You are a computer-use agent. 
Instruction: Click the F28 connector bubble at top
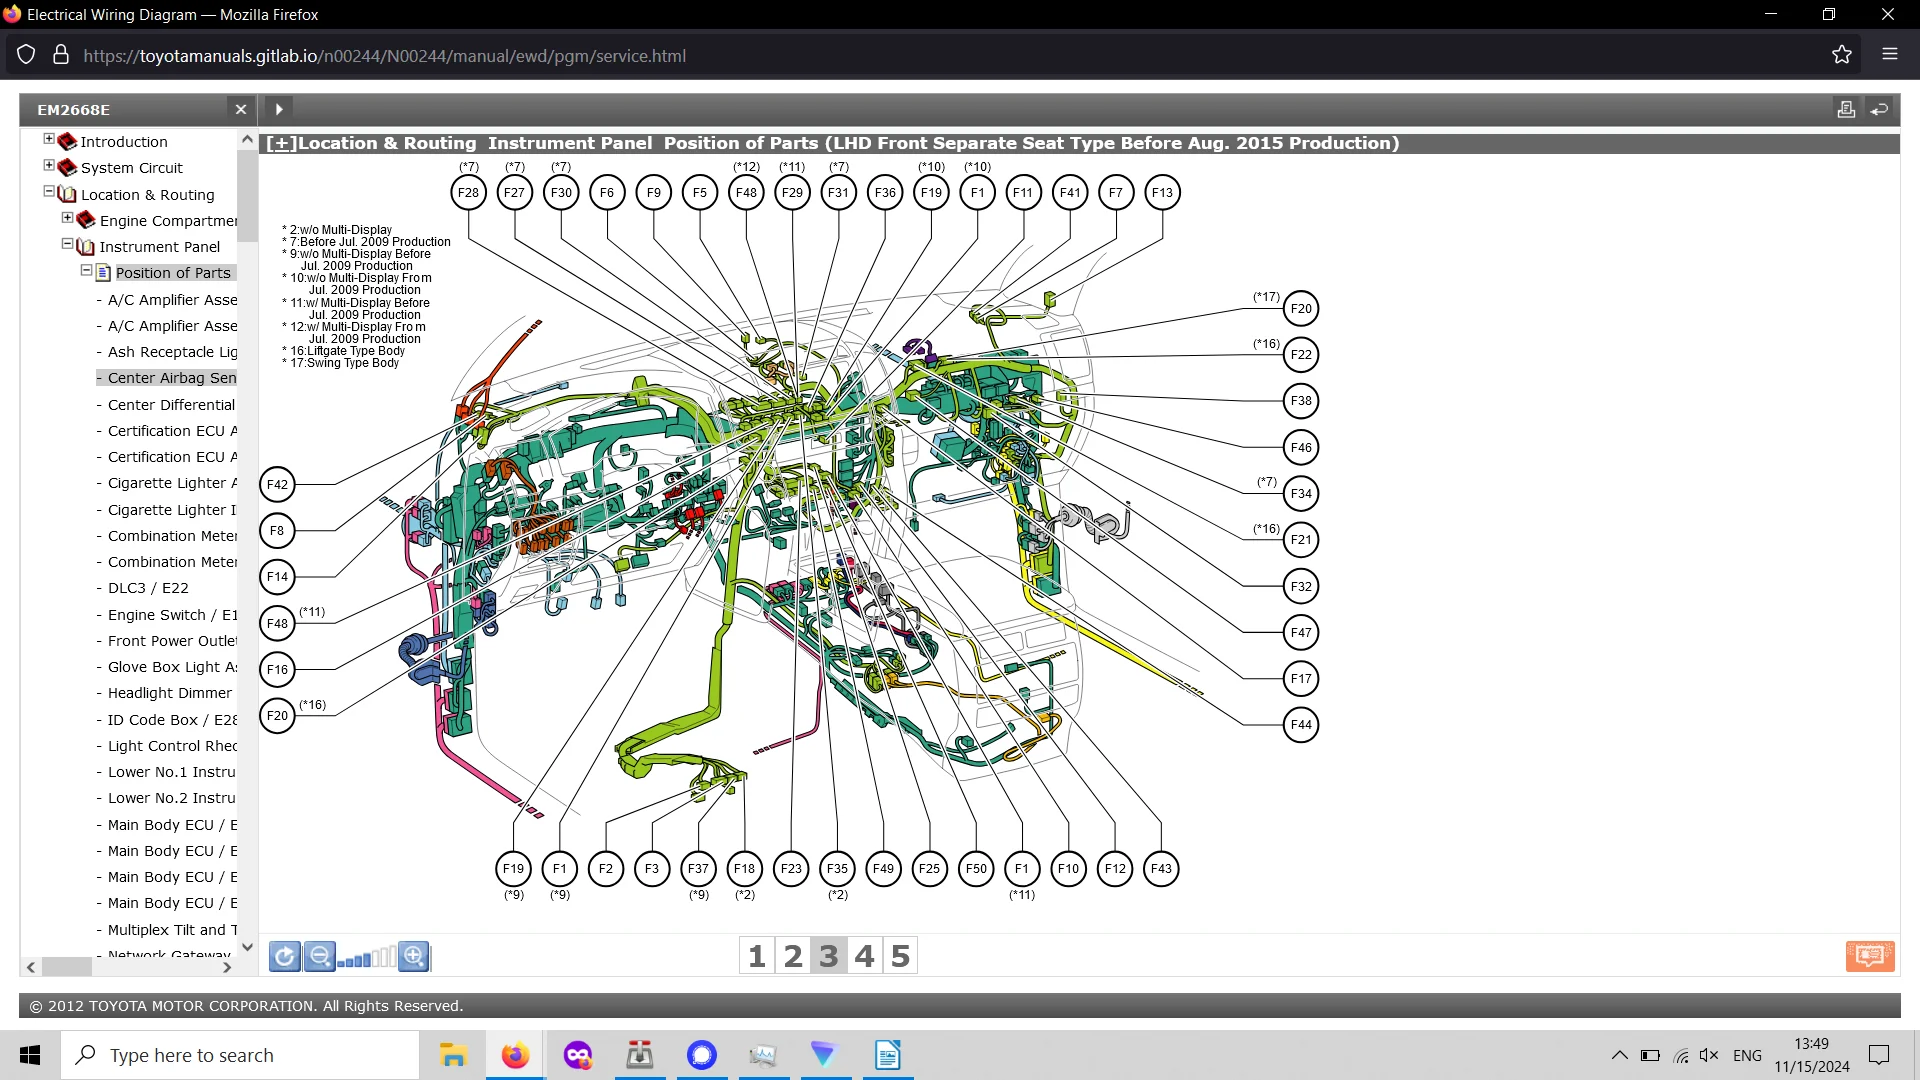coord(468,193)
